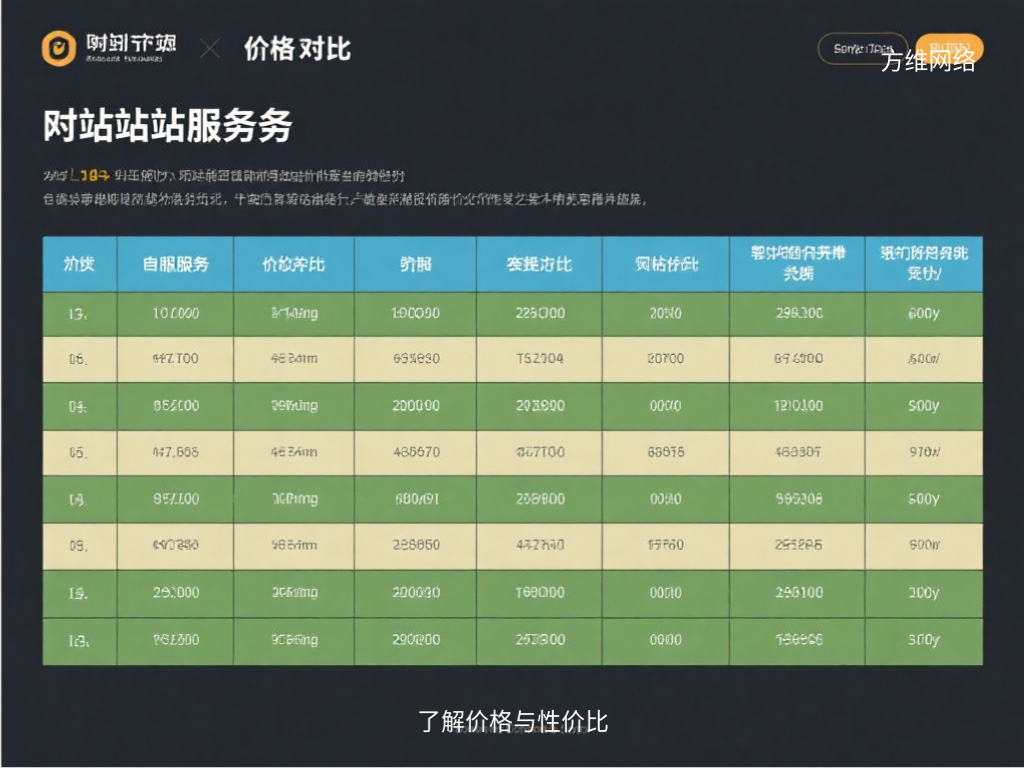Select the first green header cell in the table

(80, 263)
